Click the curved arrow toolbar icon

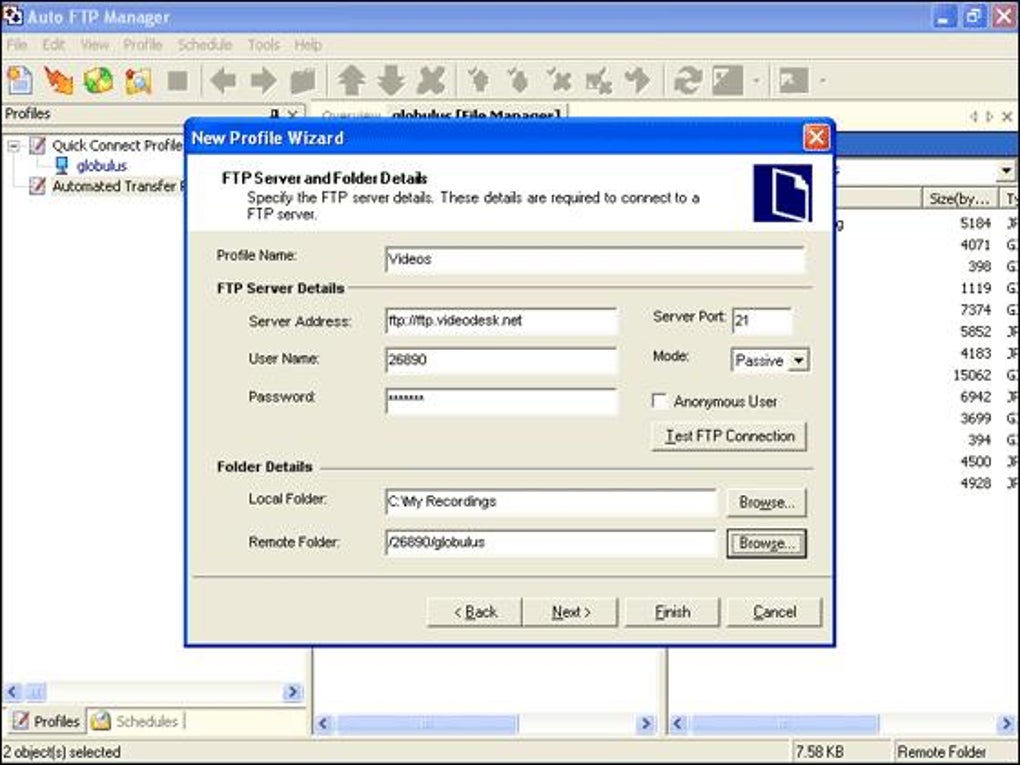tap(637, 81)
